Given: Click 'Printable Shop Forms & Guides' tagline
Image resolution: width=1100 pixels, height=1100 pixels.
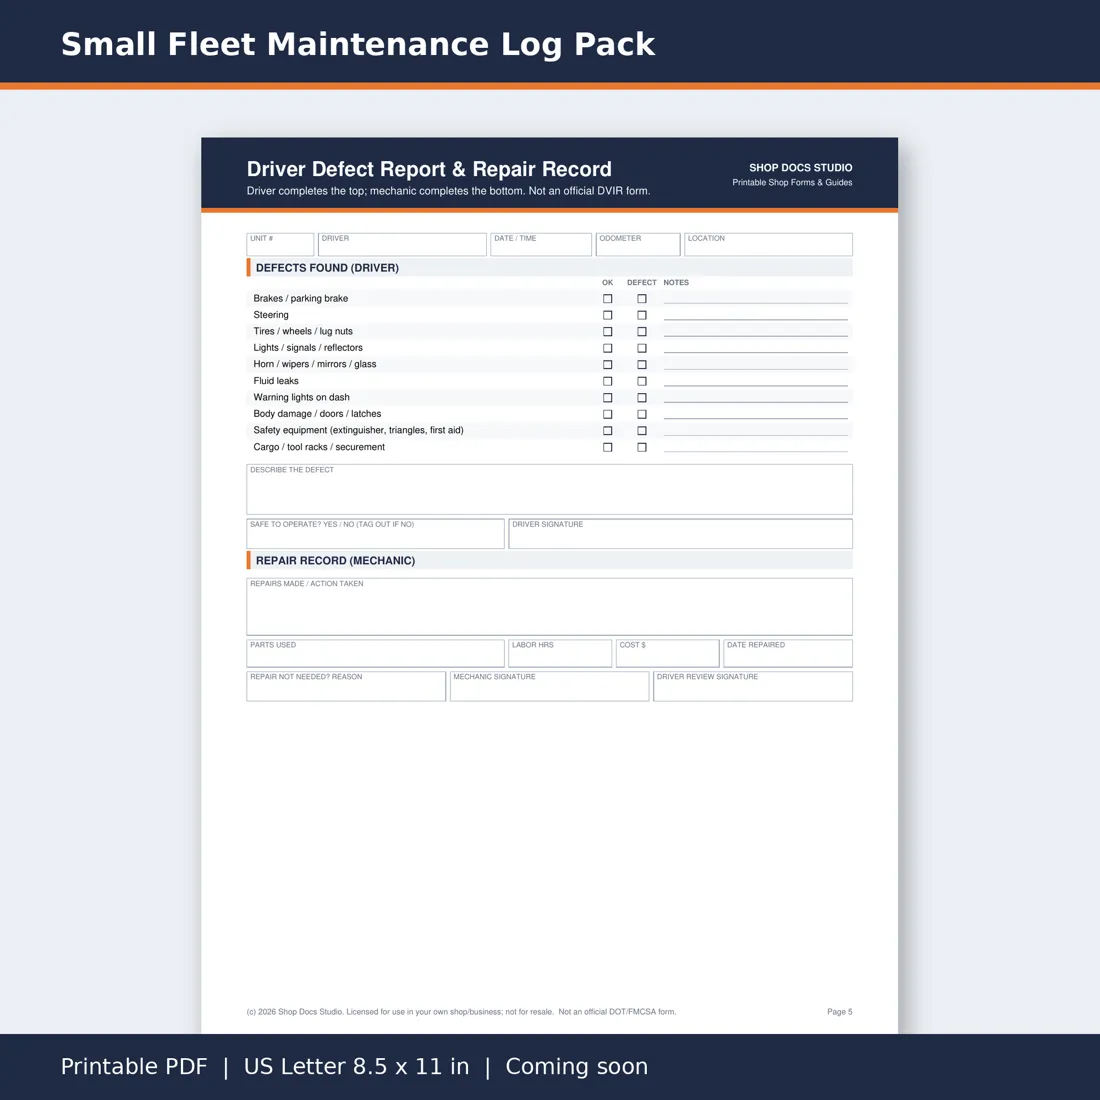Looking at the screenshot, I should (792, 182).
